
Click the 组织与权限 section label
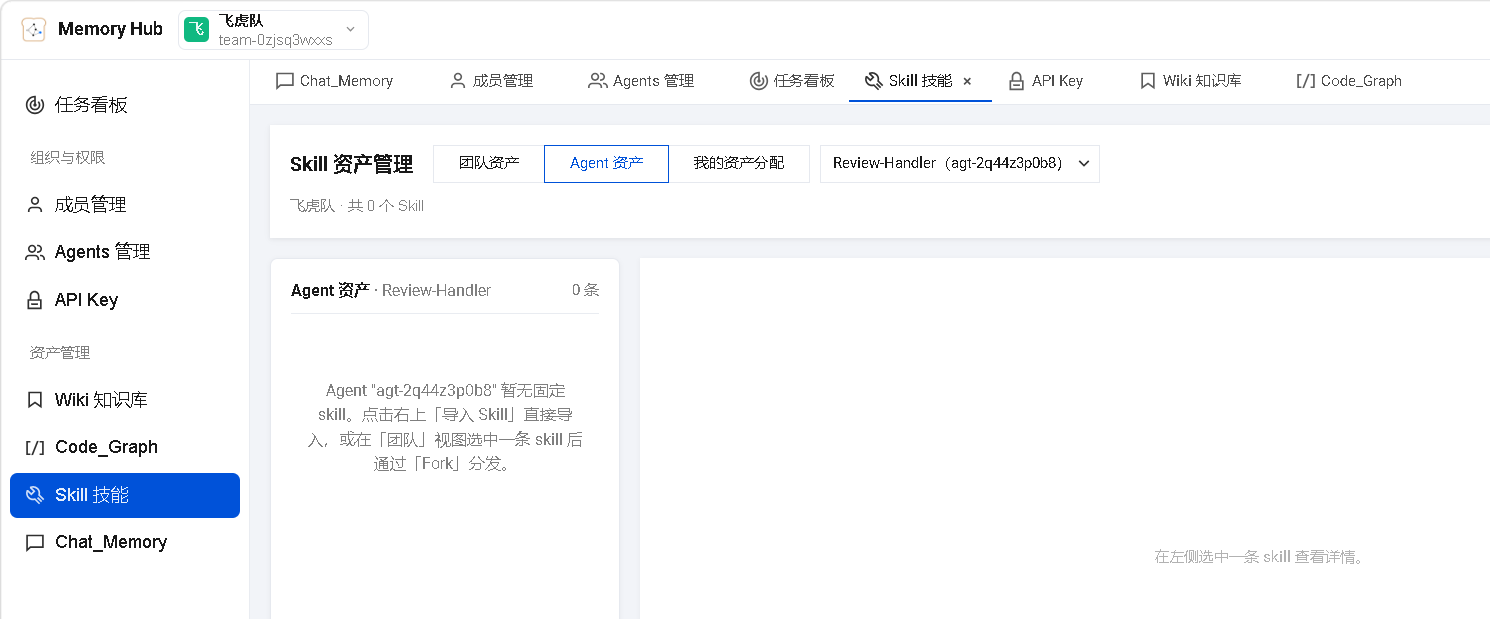click(68, 158)
